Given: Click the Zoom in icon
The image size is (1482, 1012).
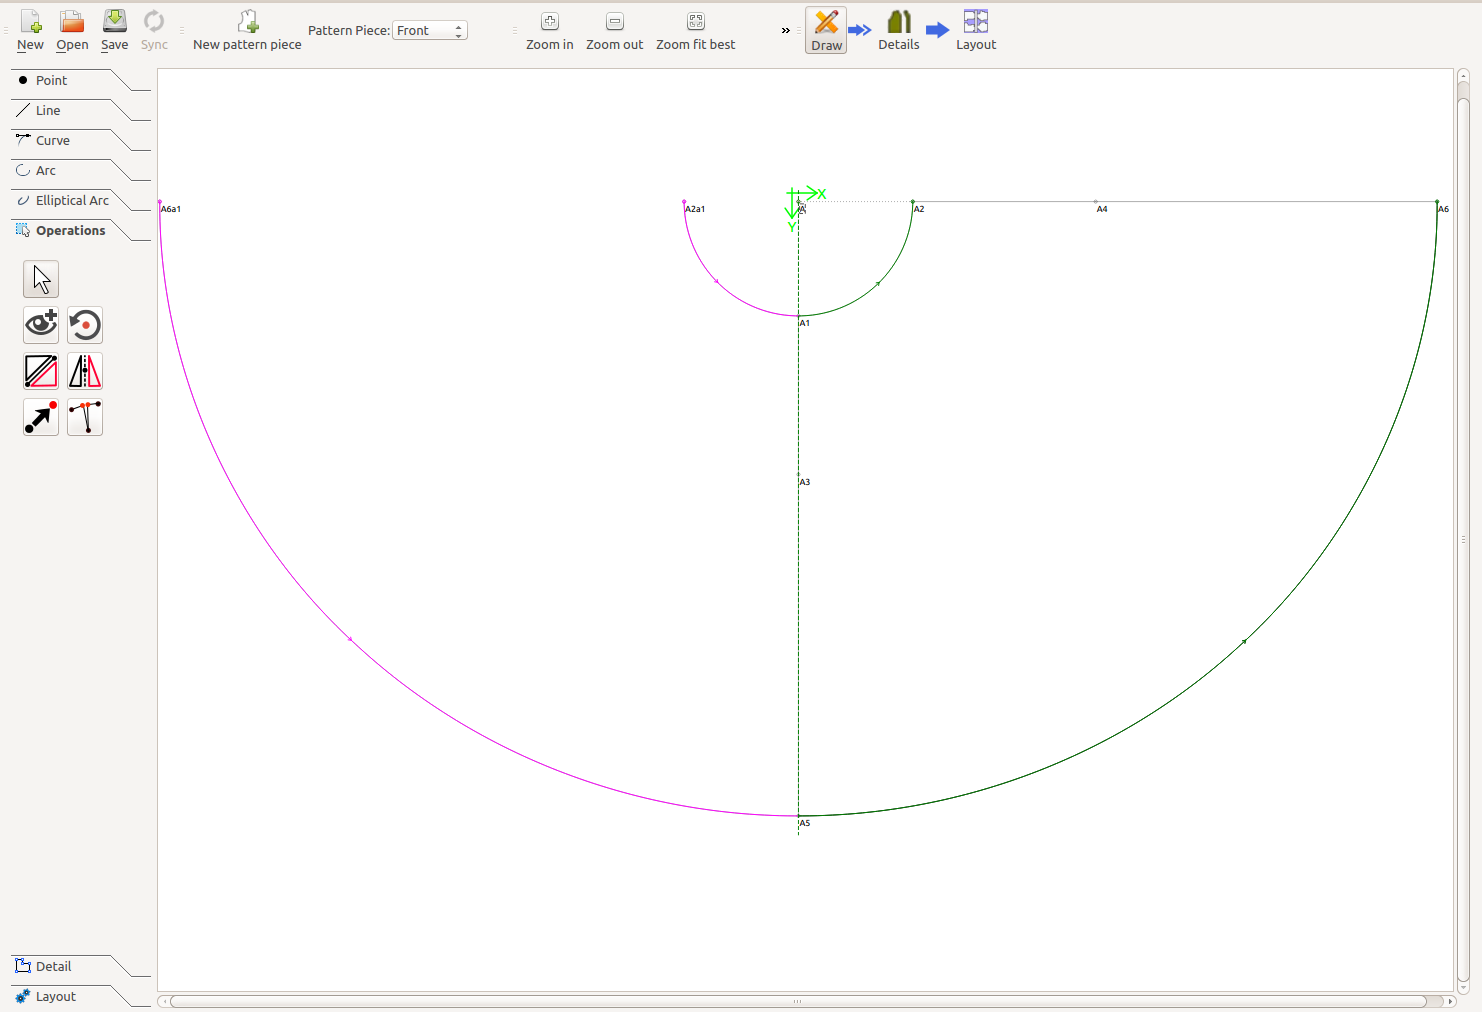Looking at the screenshot, I should click(549, 22).
